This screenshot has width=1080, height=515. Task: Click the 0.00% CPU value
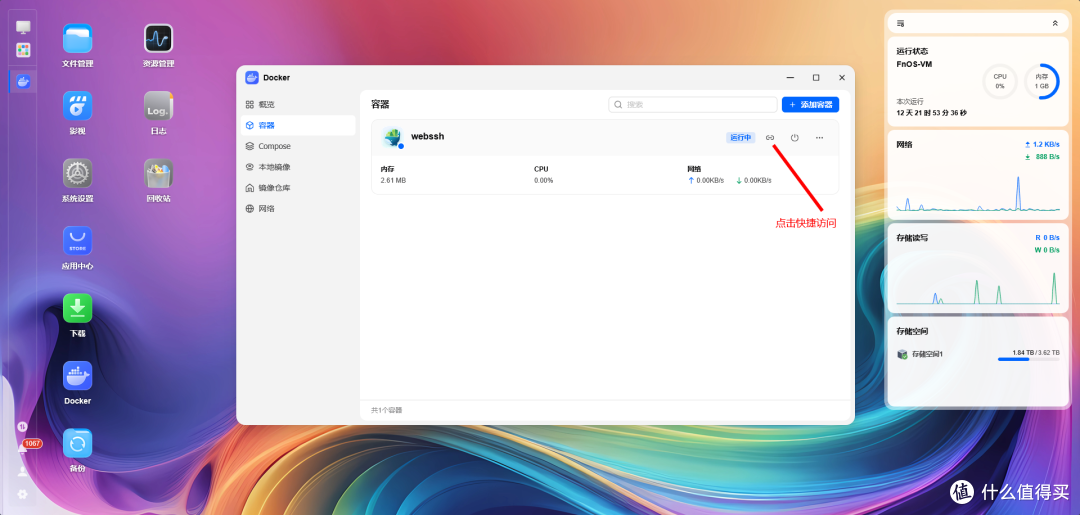tap(543, 180)
